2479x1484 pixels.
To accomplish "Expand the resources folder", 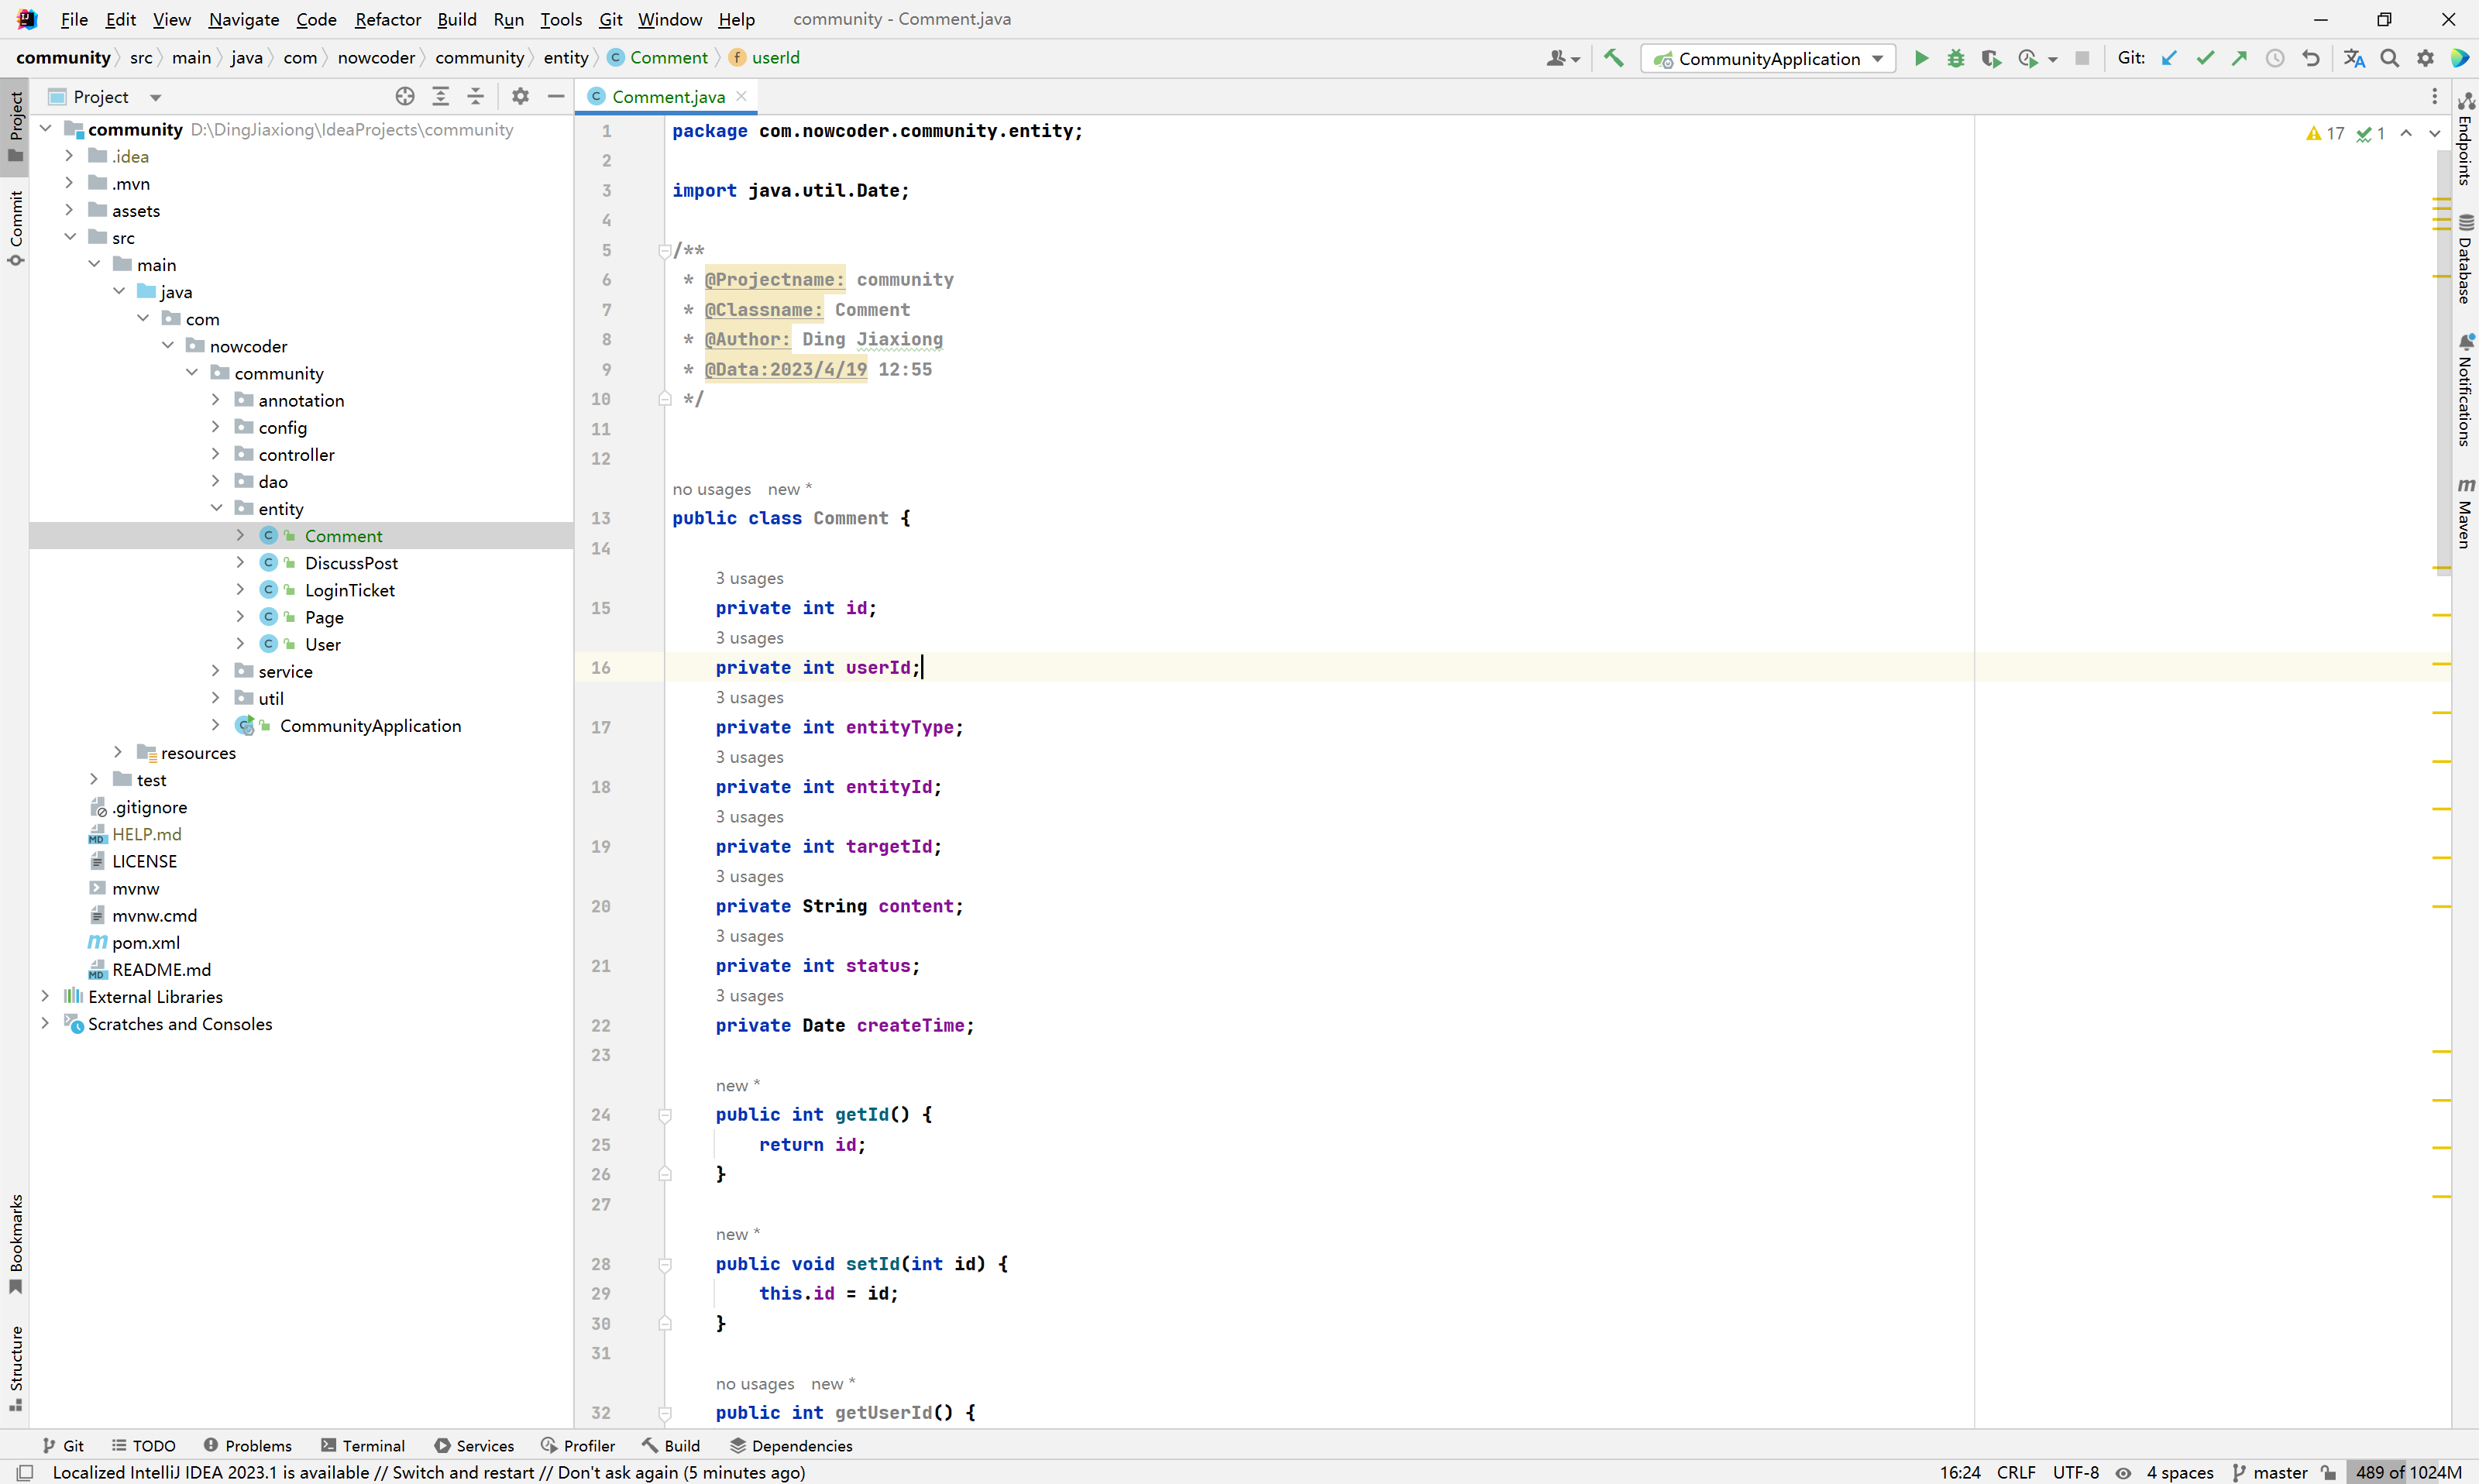I will click(118, 752).
